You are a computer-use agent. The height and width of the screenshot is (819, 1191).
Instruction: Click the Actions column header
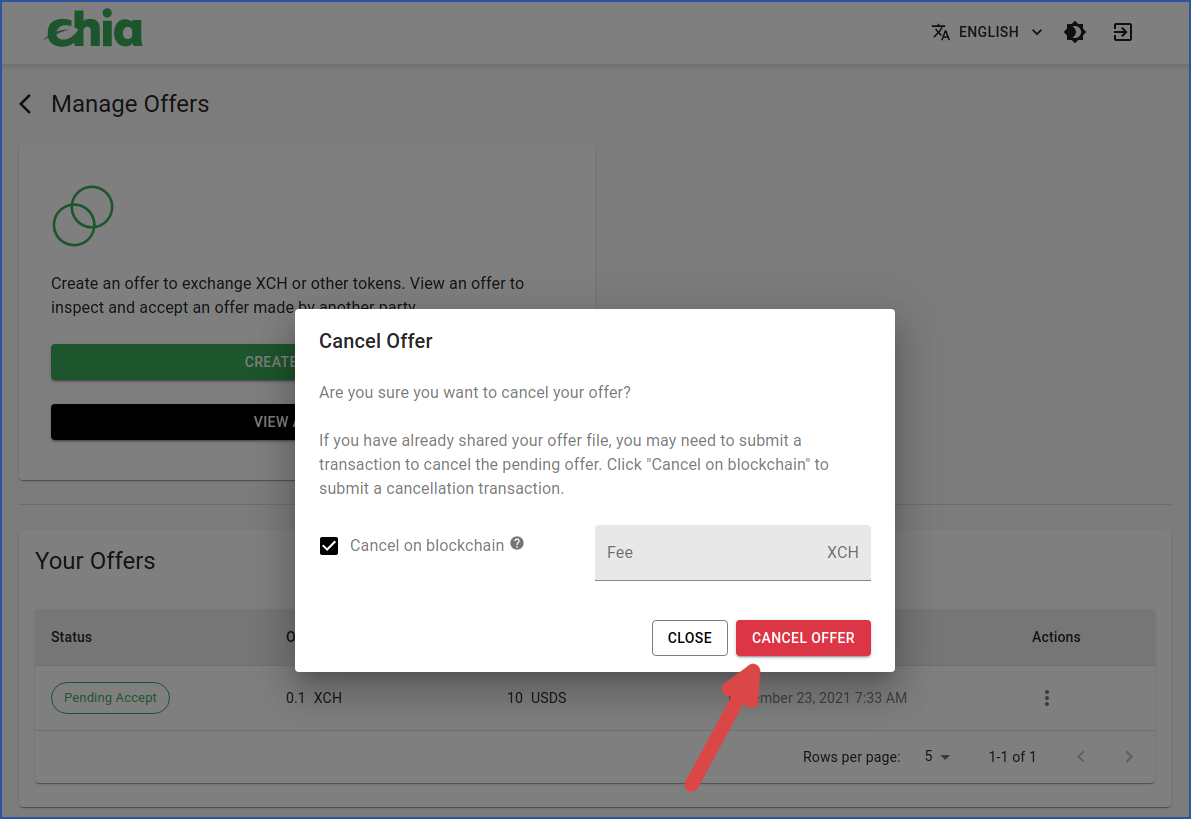pos(1056,637)
